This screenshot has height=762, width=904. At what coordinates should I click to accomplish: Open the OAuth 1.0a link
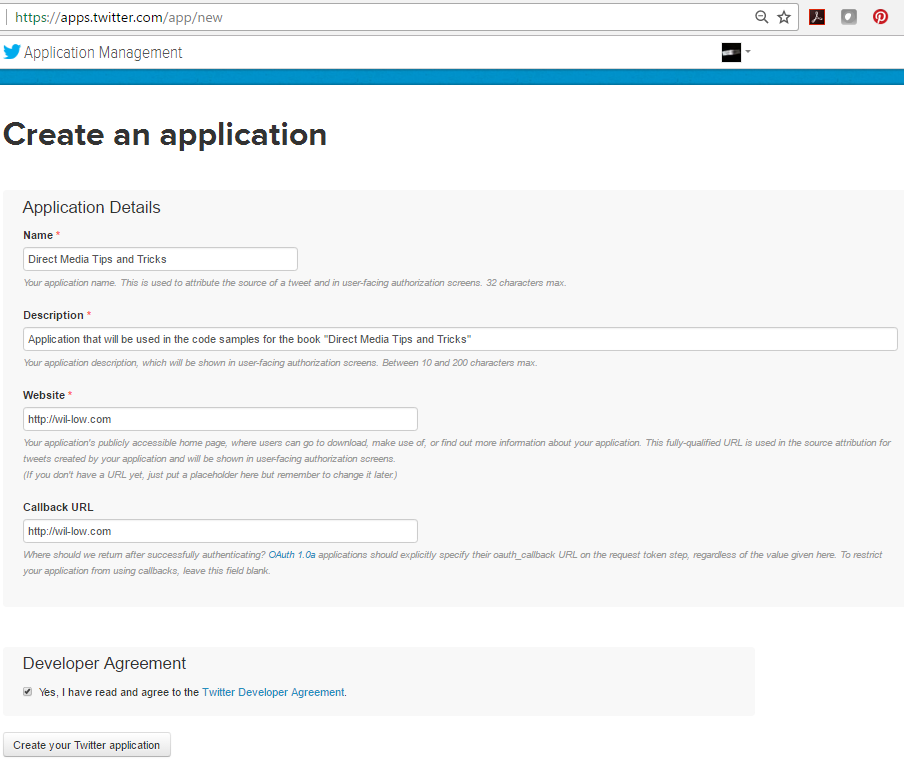tap(292, 554)
